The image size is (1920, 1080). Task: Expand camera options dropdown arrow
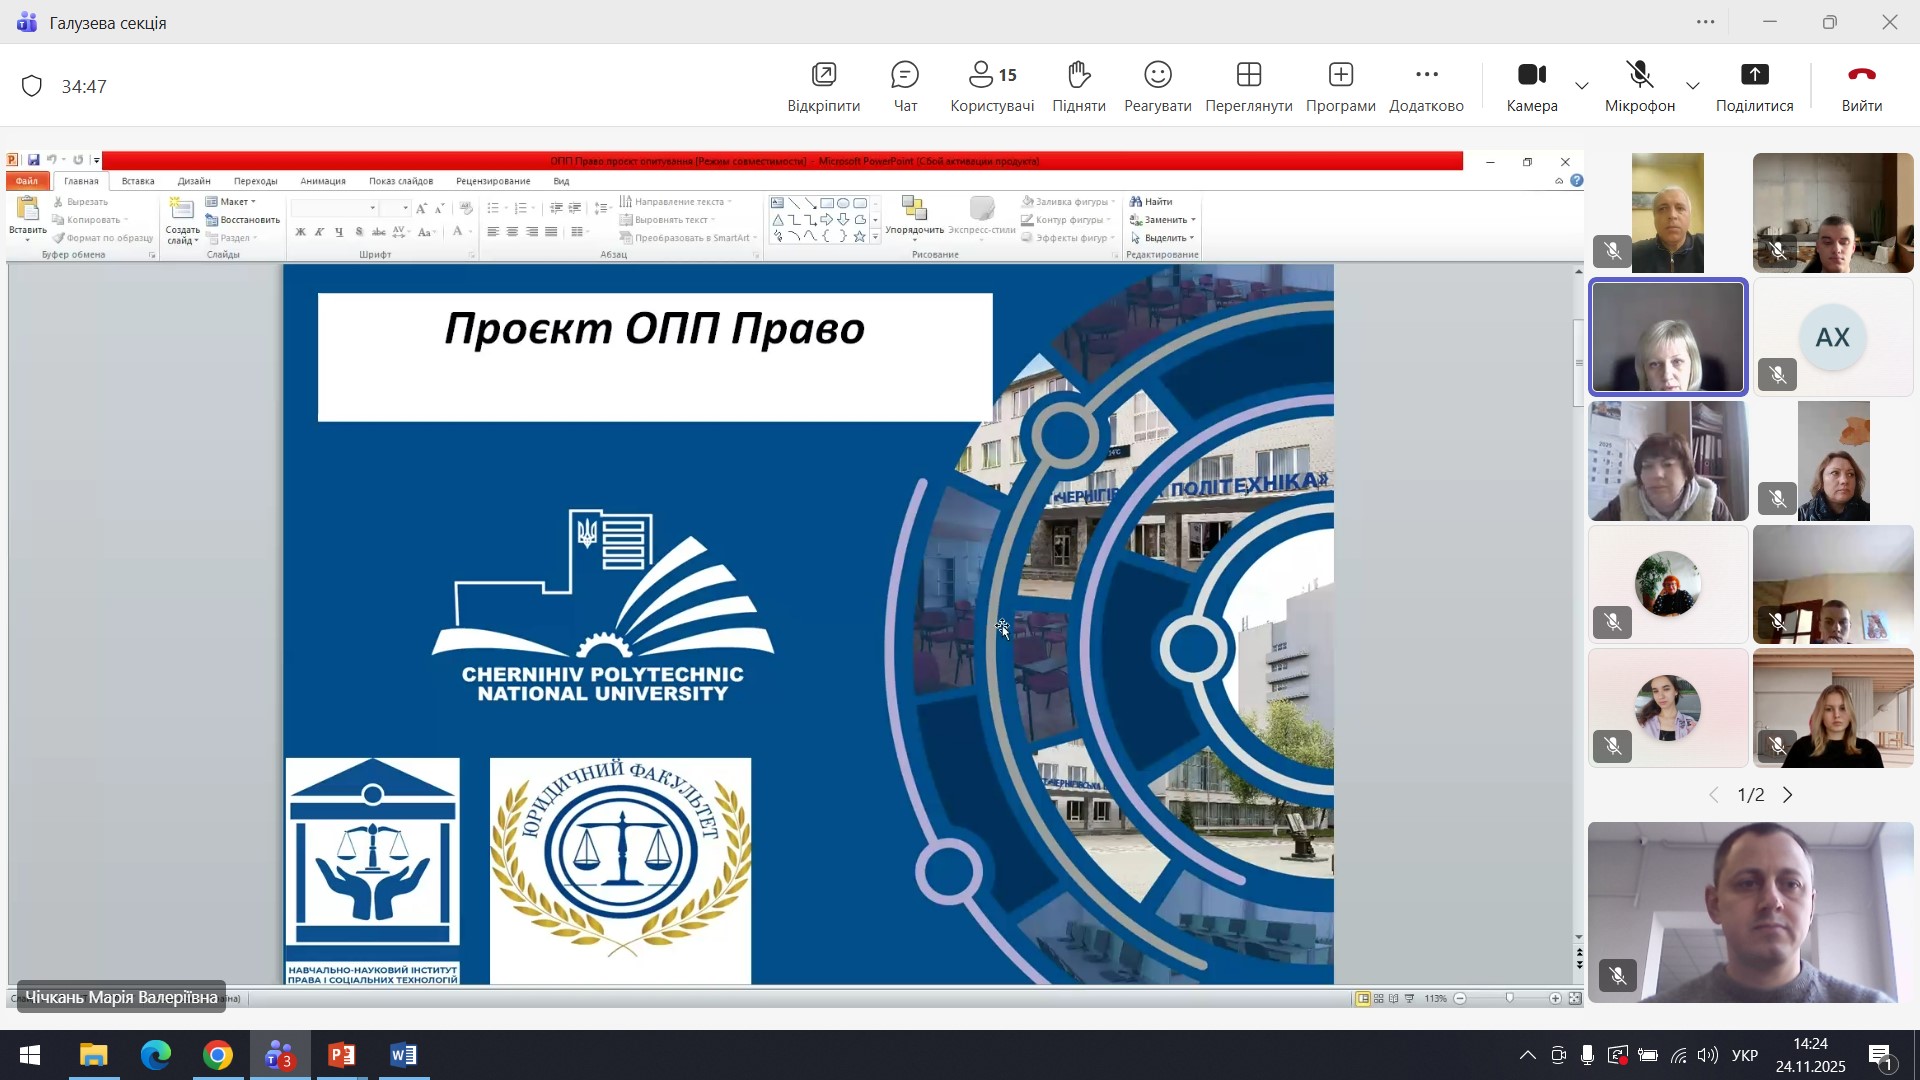1582,86
